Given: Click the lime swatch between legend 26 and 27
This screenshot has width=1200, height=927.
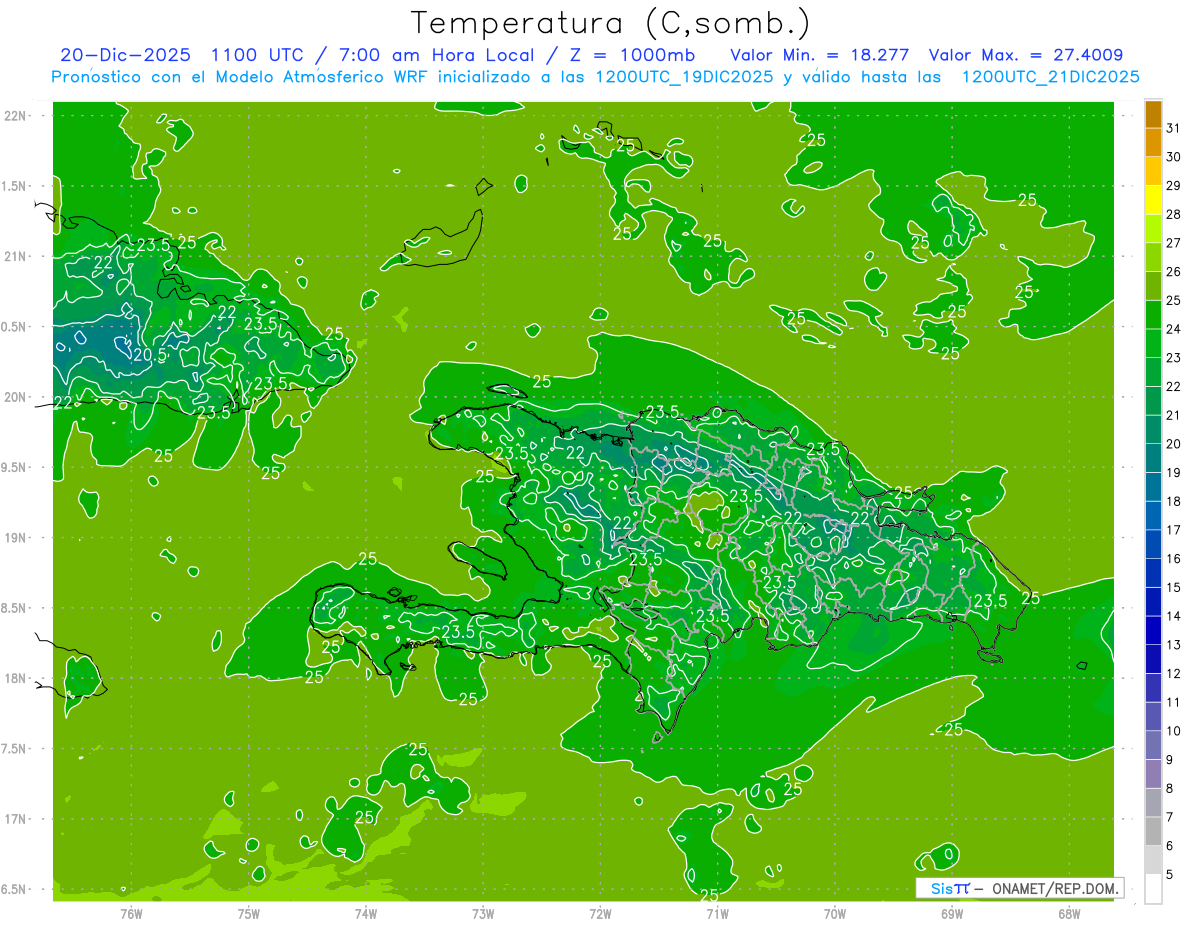Looking at the screenshot, I should (1154, 257).
